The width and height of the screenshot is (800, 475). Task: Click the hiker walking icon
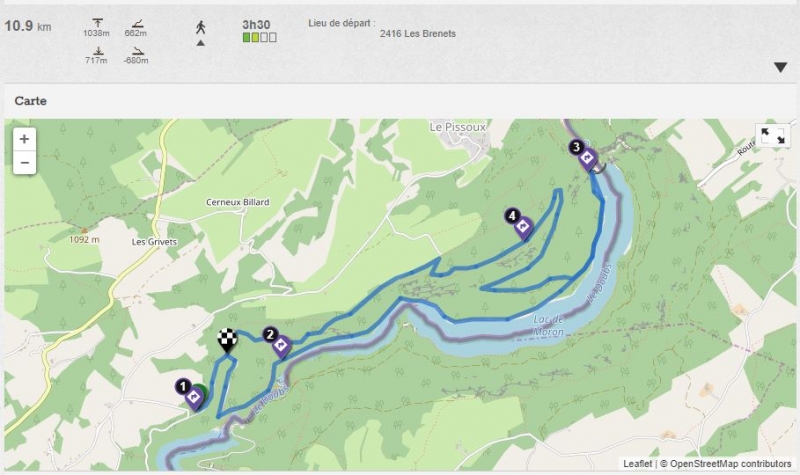pyautogui.click(x=200, y=26)
